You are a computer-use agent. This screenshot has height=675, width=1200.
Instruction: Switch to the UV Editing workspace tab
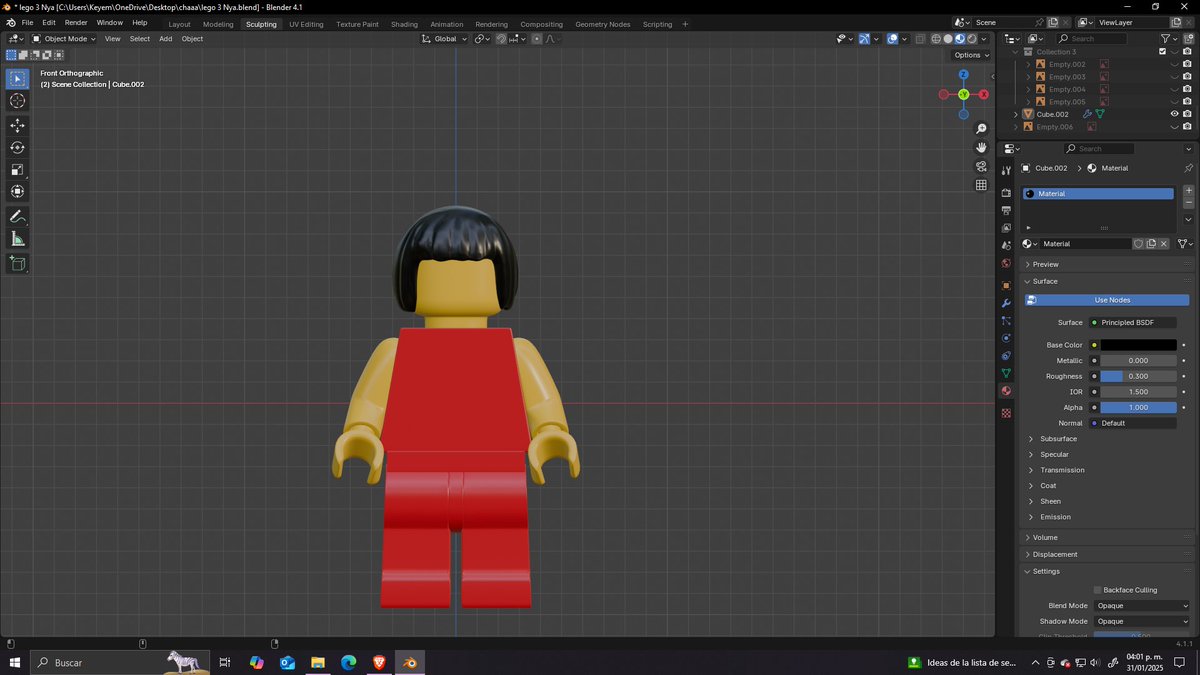tap(306, 24)
